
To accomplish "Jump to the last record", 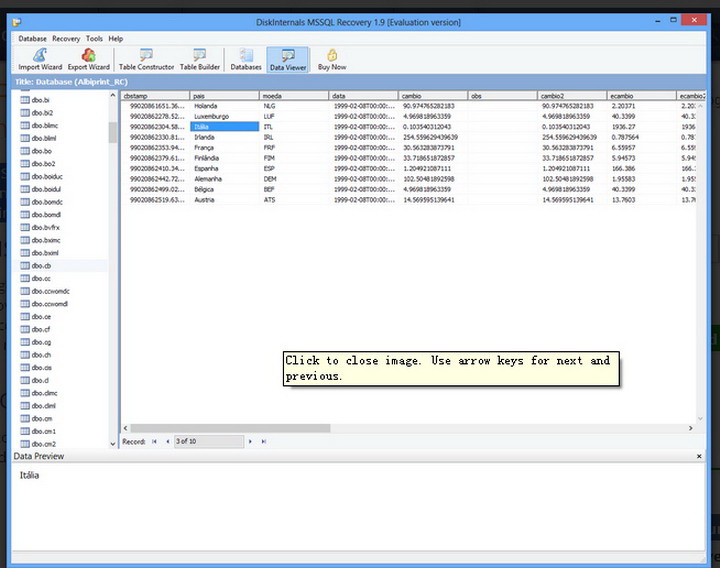I will pos(264,441).
